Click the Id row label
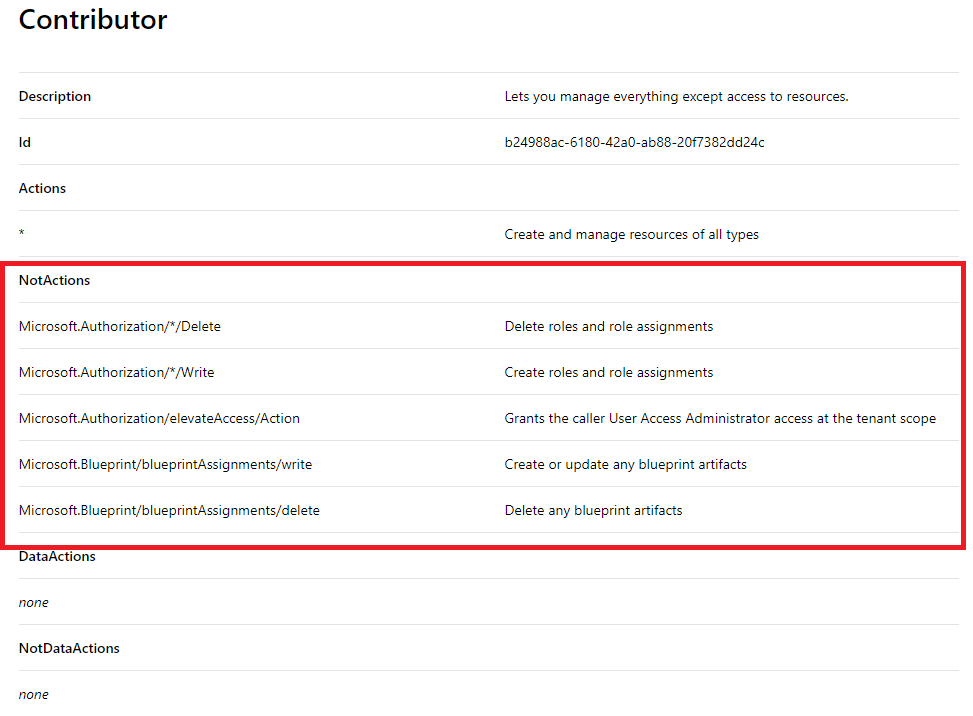 click(25, 142)
